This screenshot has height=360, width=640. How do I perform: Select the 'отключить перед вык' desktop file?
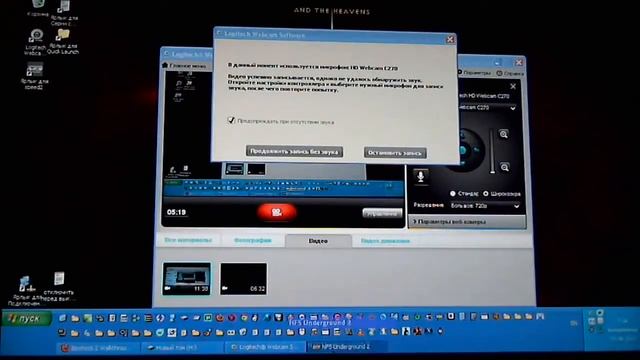click(x=59, y=287)
